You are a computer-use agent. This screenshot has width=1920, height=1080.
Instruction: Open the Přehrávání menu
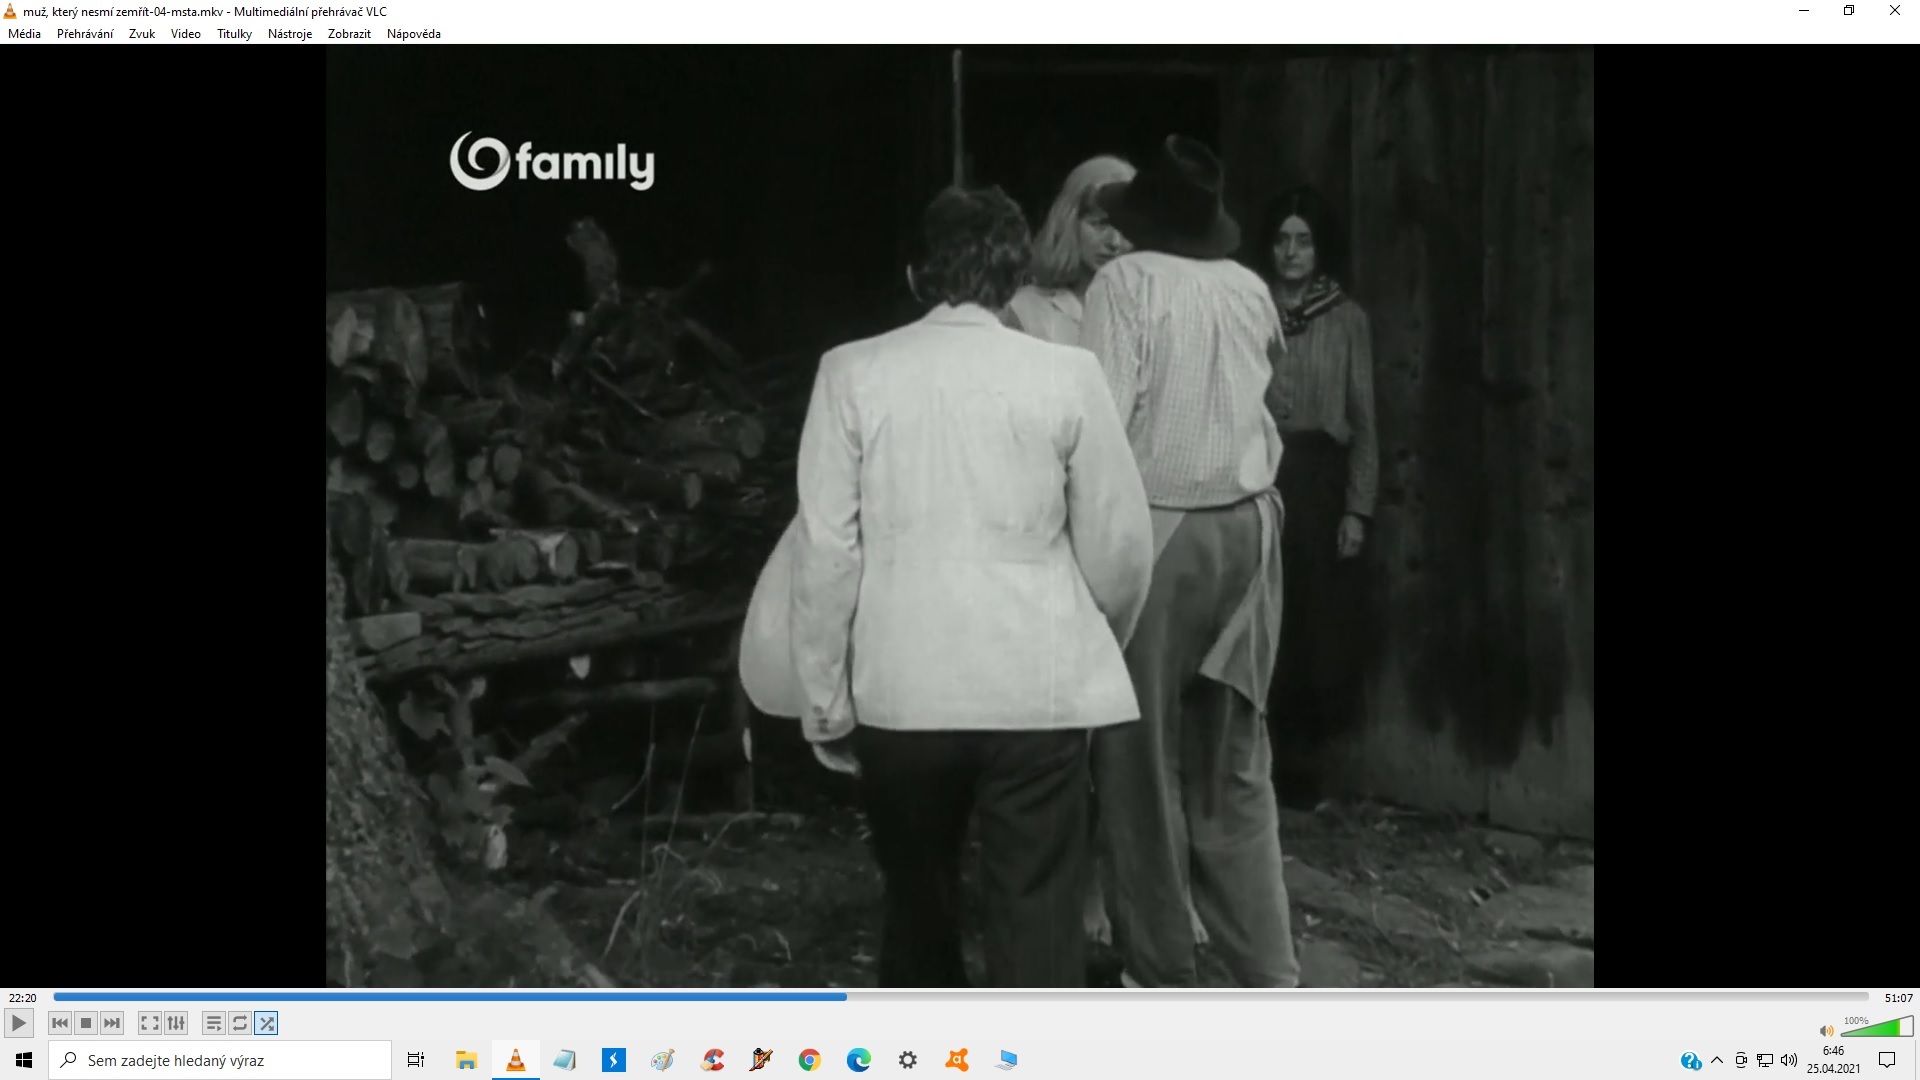[84, 33]
